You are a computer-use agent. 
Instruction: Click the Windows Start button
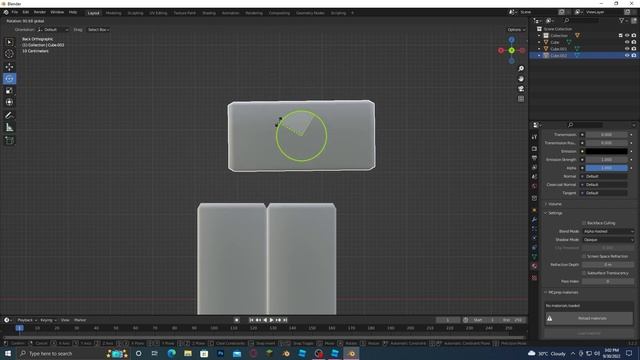(x=8, y=353)
